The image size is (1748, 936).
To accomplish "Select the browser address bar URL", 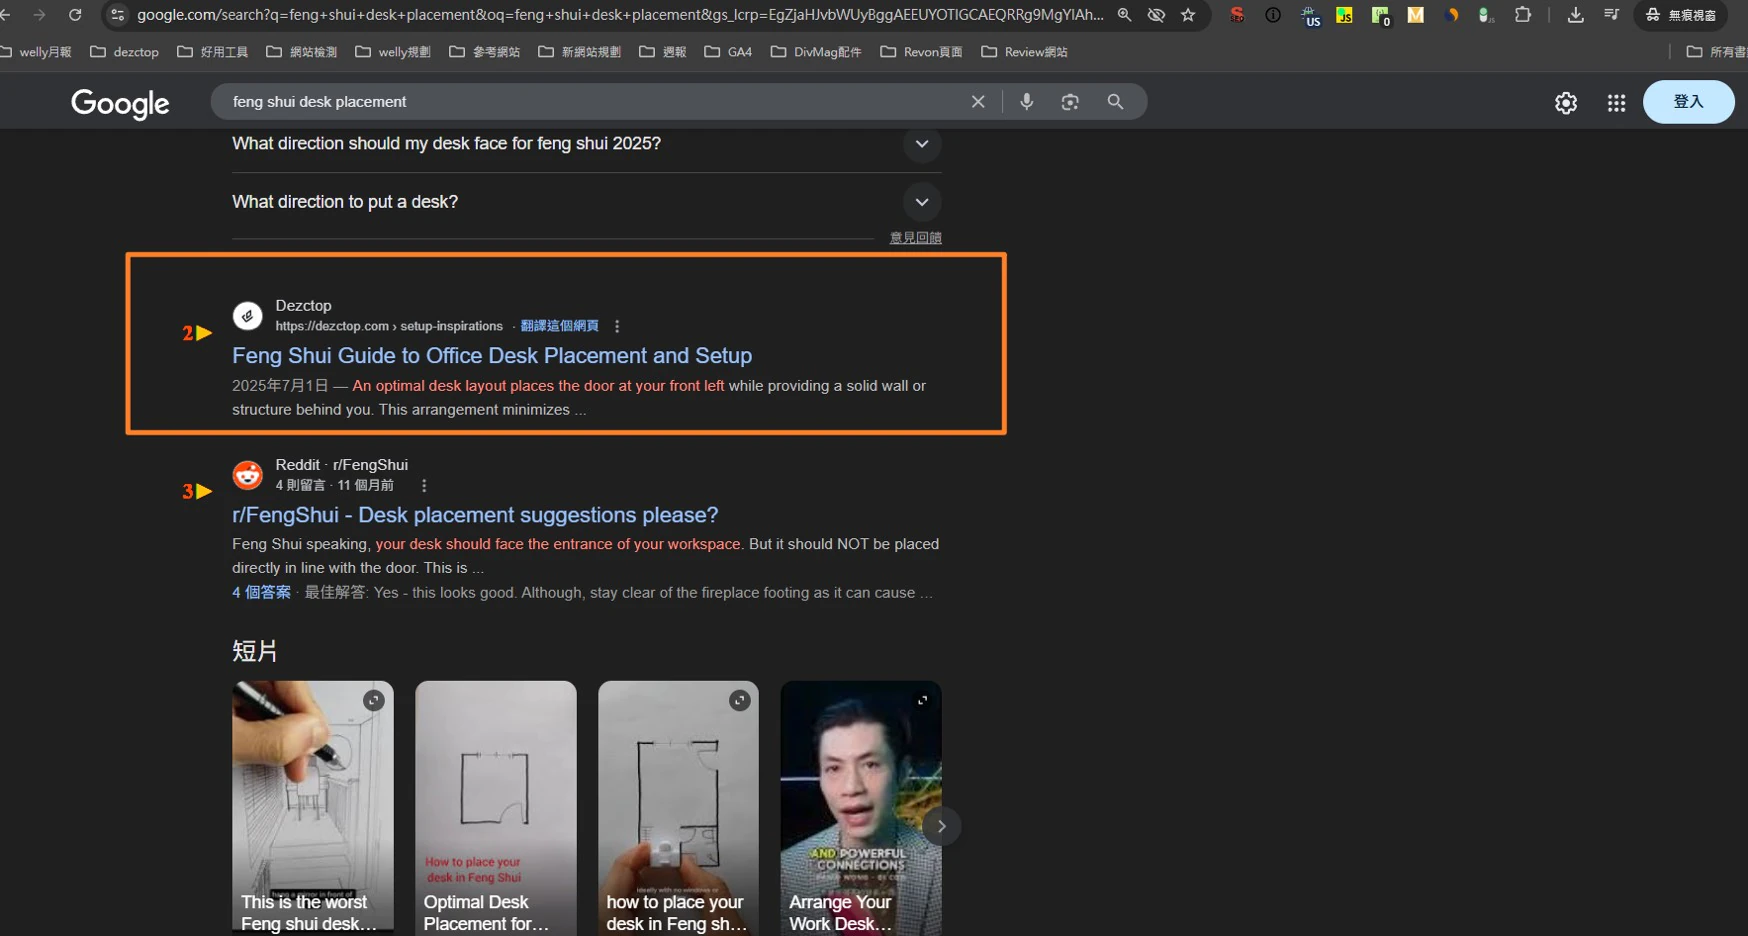I will [620, 15].
